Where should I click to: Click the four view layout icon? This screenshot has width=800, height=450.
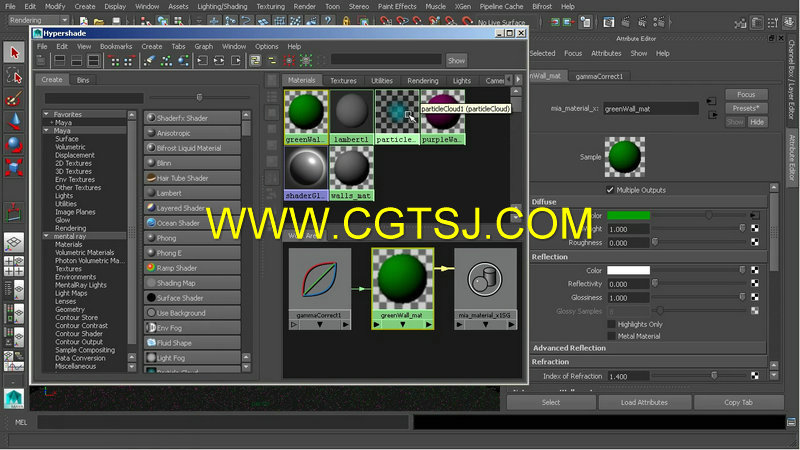pyautogui.click(x=14, y=266)
